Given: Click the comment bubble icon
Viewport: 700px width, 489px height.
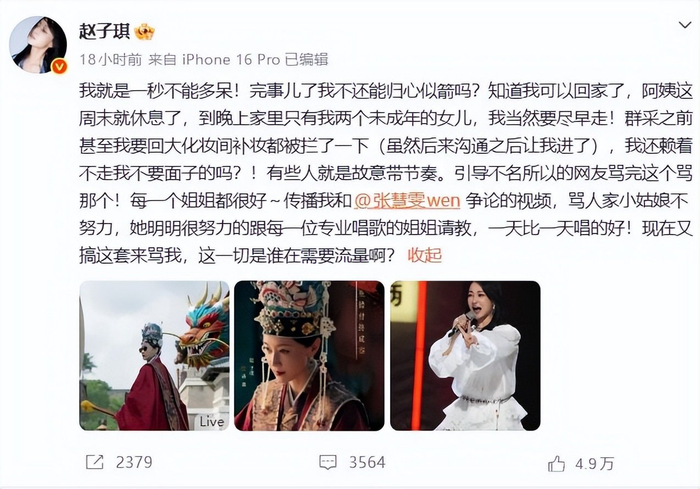Looking at the screenshot, I should [x=328, y=462].
